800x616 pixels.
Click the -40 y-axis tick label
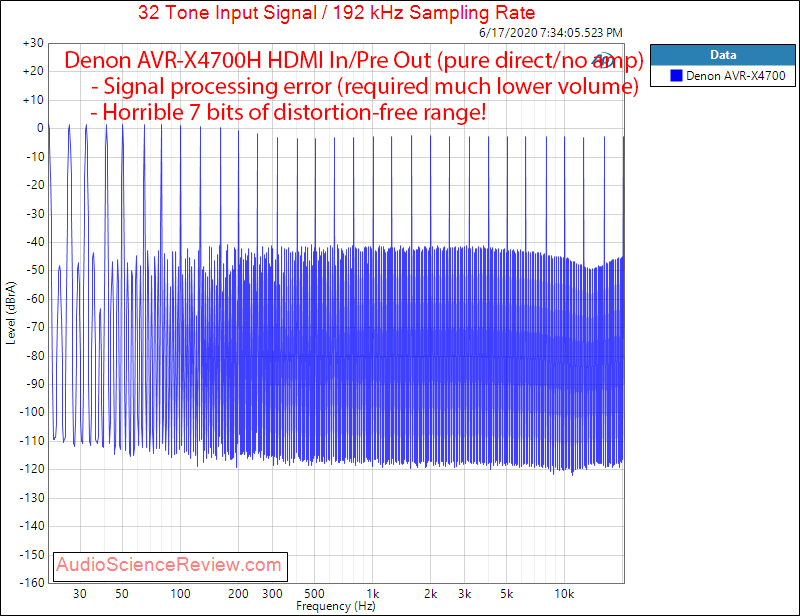point(35,242)
